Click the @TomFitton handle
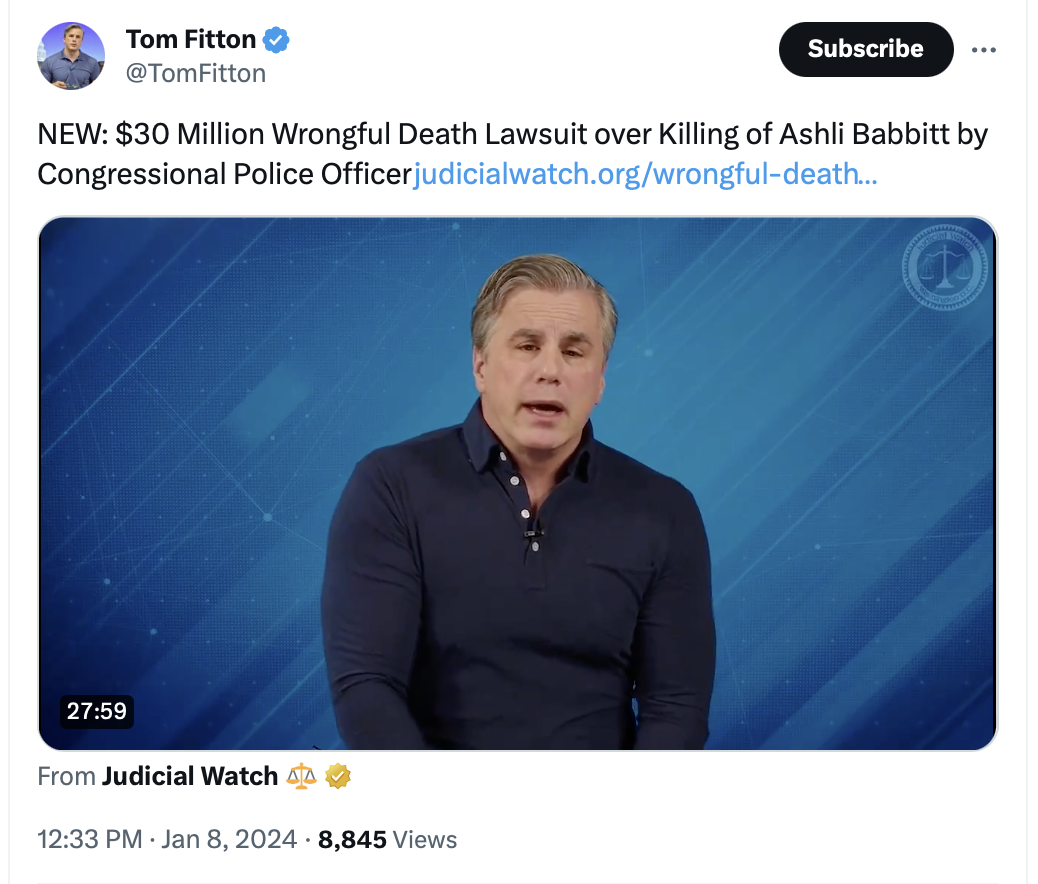The width and height of the screenshot is (1038, 884). click(x=195, y=73)
